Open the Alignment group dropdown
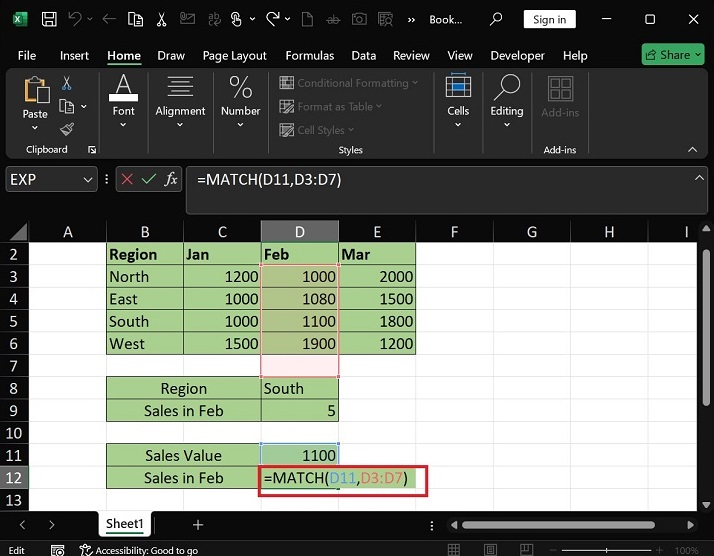This screenshot has width=714, height=556. (180, 124)
